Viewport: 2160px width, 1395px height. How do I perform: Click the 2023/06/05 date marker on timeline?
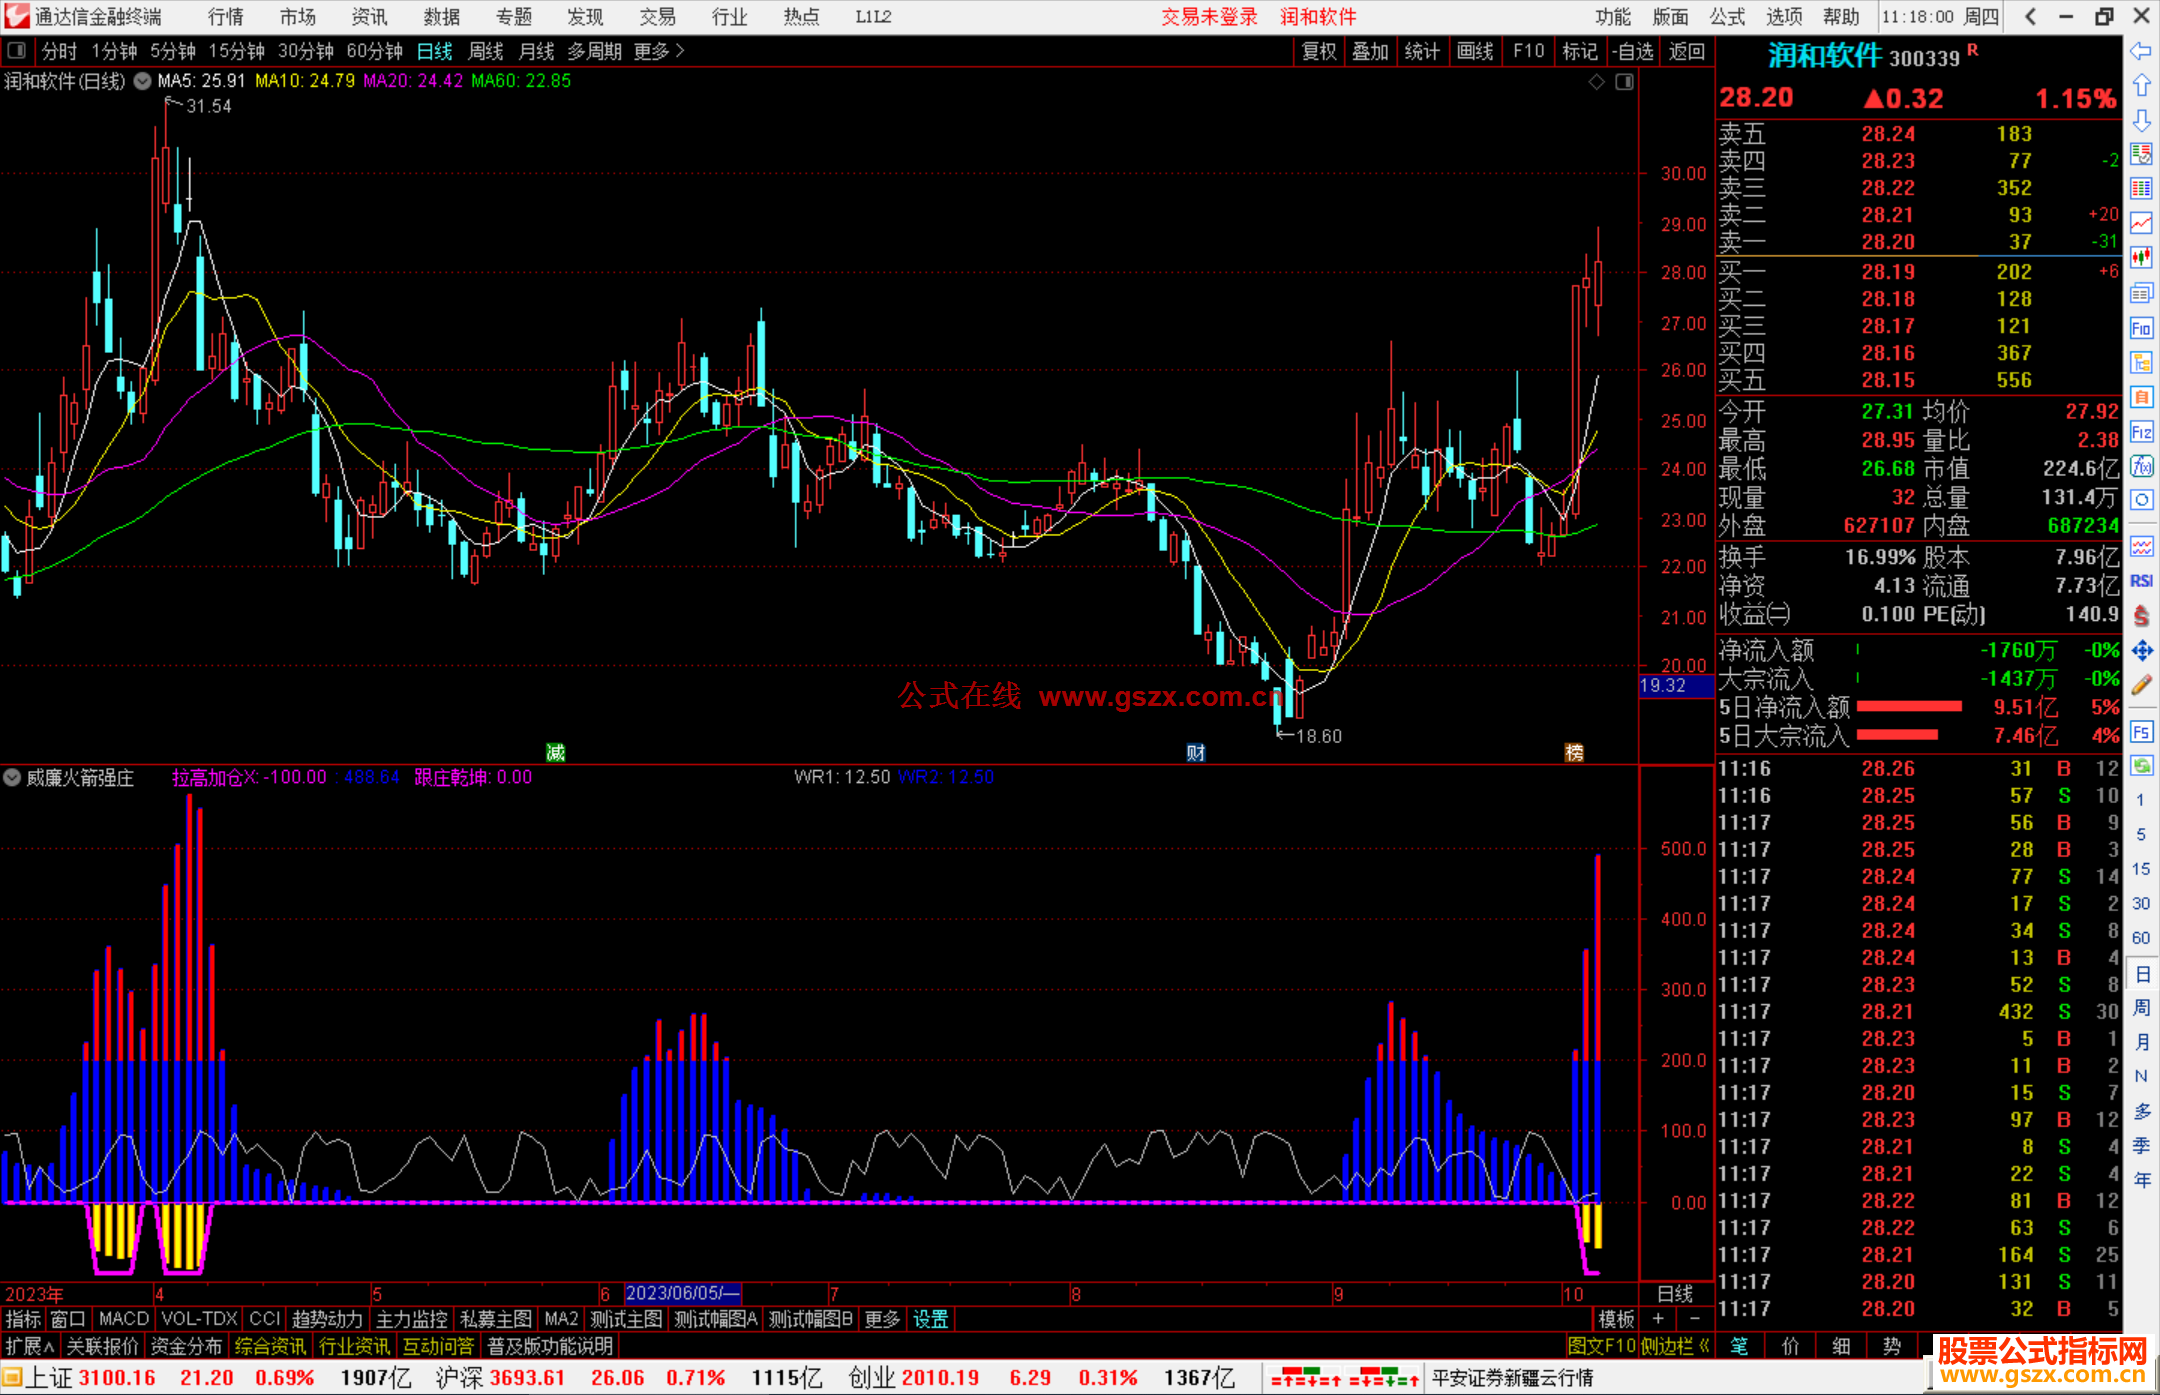pos(682,1293)
